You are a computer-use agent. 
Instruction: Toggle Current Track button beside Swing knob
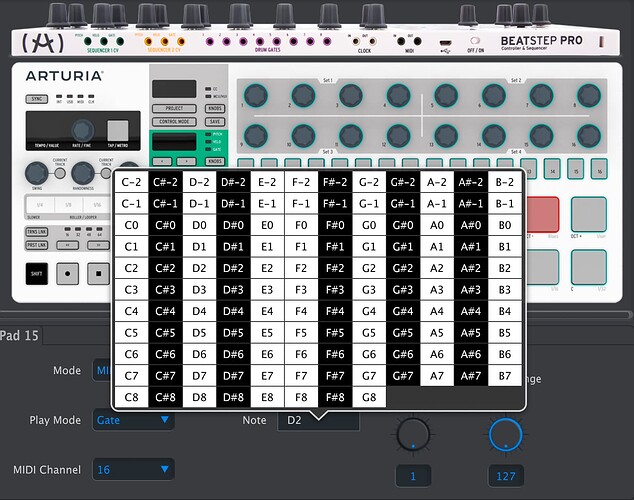click(60, 173)
